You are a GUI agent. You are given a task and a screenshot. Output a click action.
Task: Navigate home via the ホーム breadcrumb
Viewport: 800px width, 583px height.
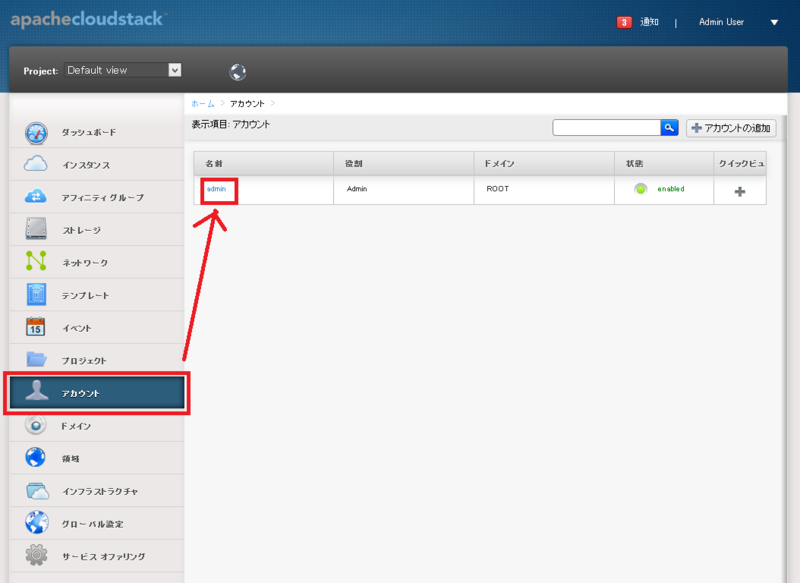[x=201, y=102]
